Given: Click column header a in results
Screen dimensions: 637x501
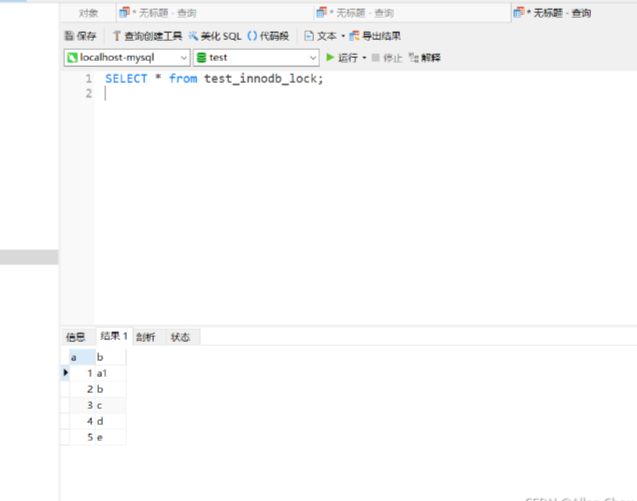Looking at the screenshot, I should 82,357.
